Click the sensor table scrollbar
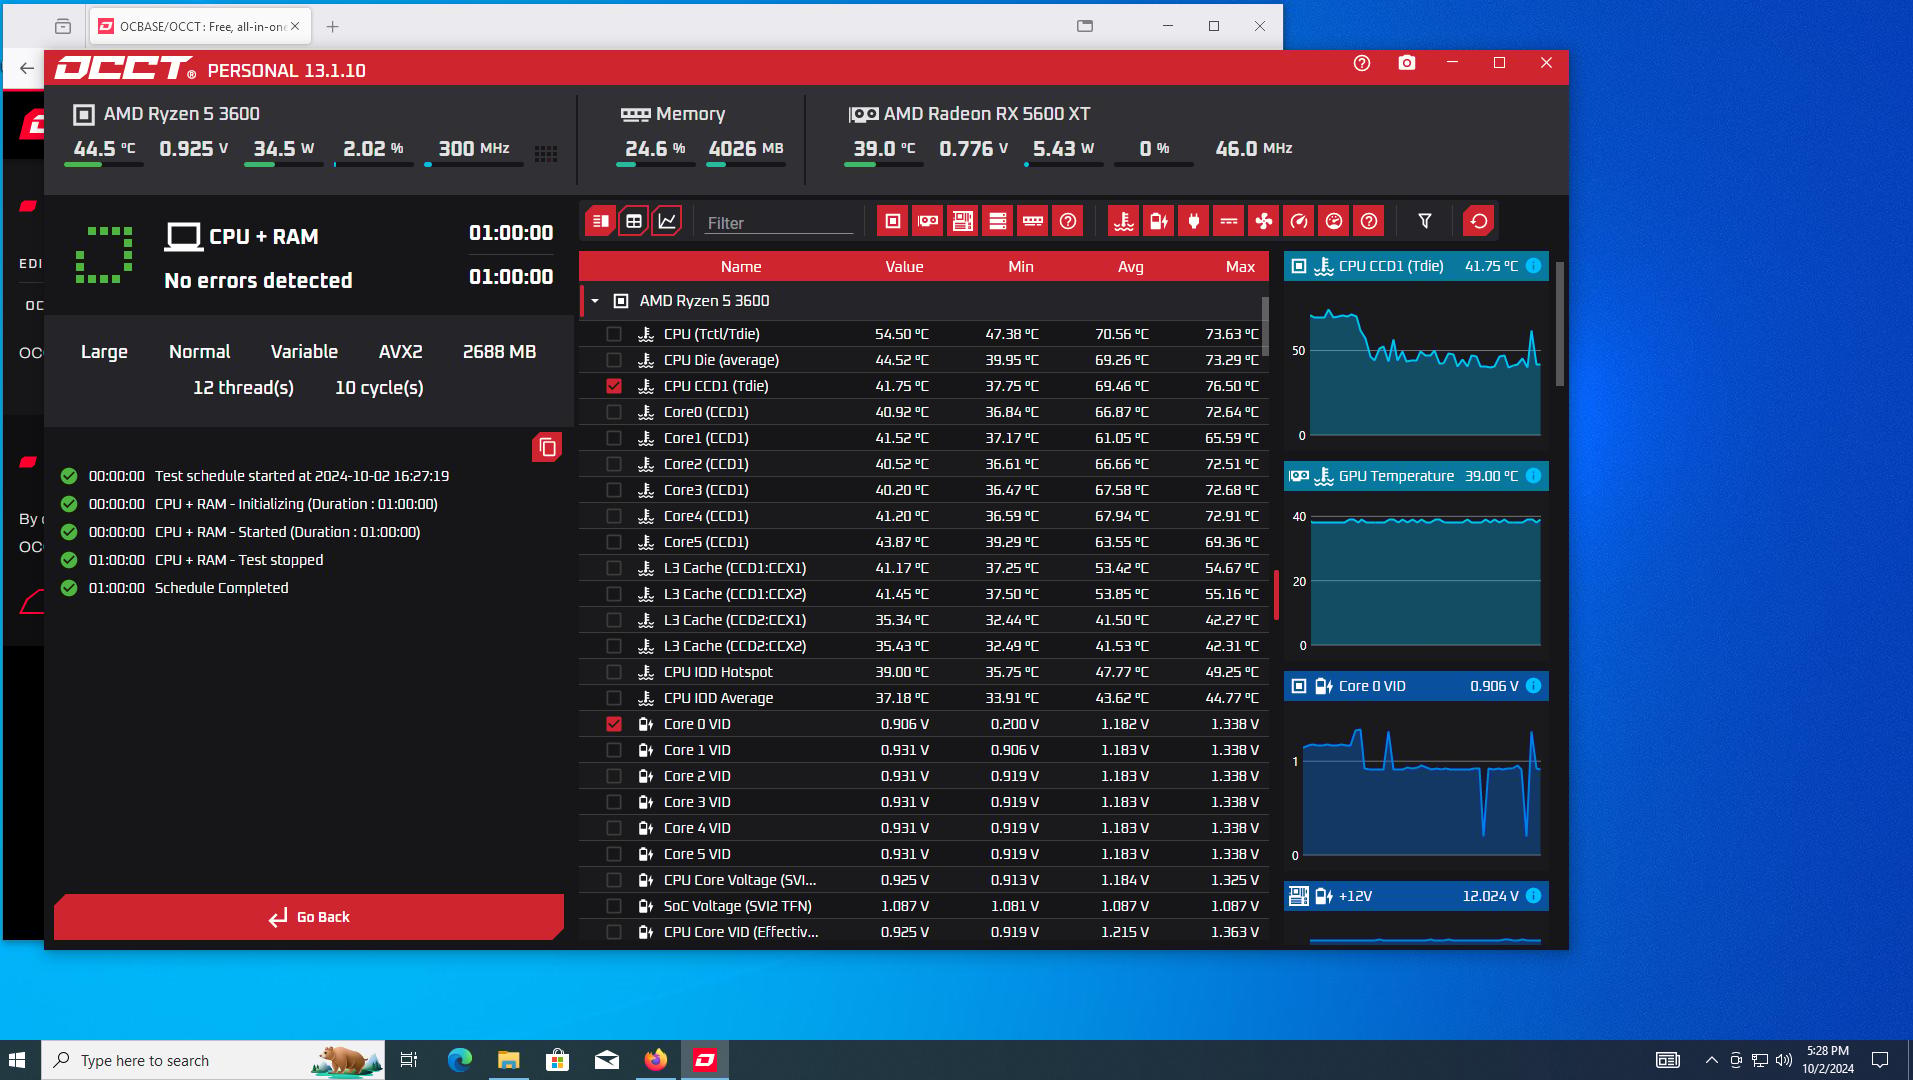The image size is (1913, 1080). (x=1264, y=325)
